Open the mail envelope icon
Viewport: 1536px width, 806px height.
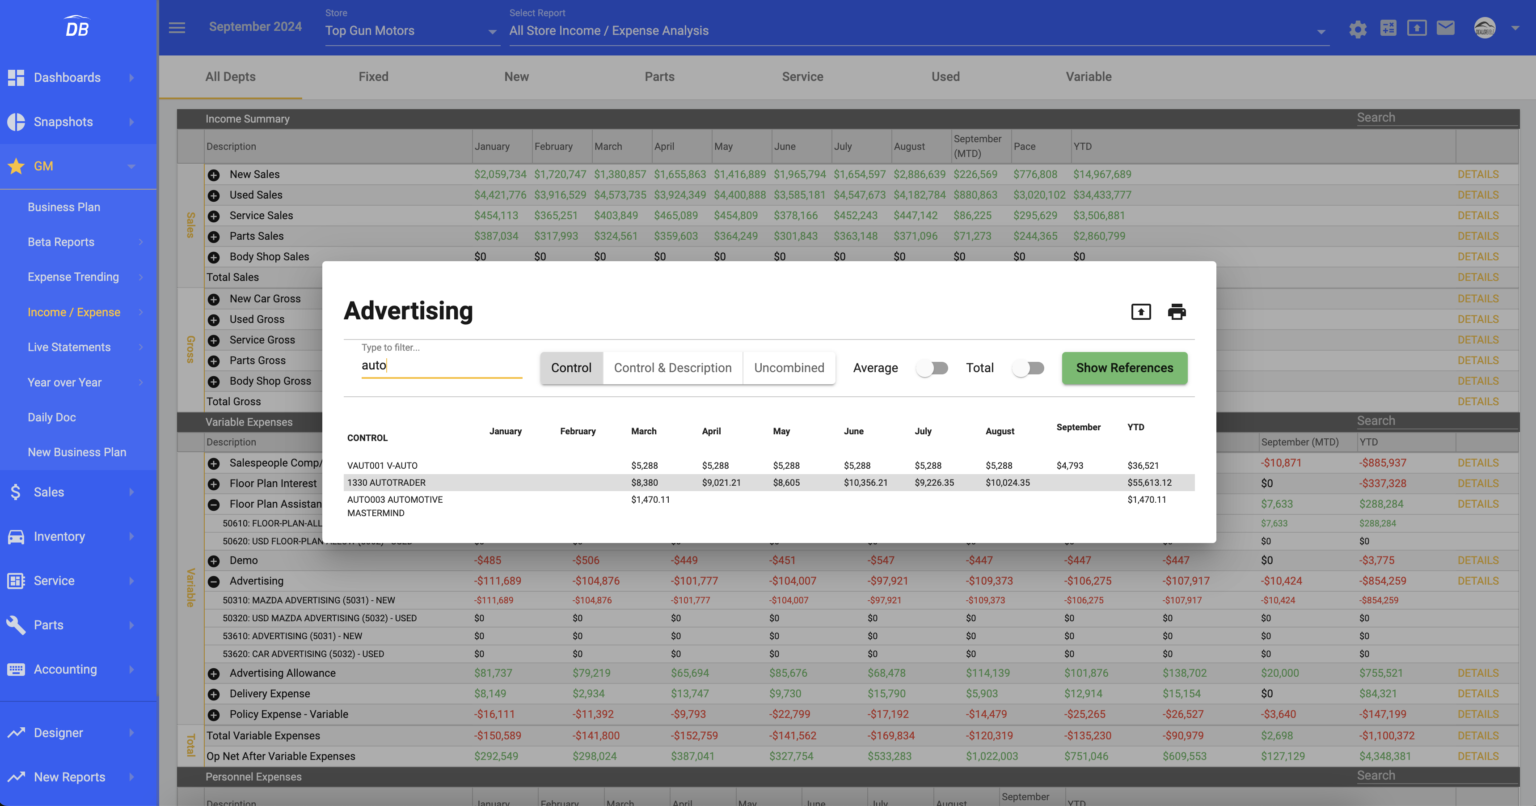click(1446, 28)
